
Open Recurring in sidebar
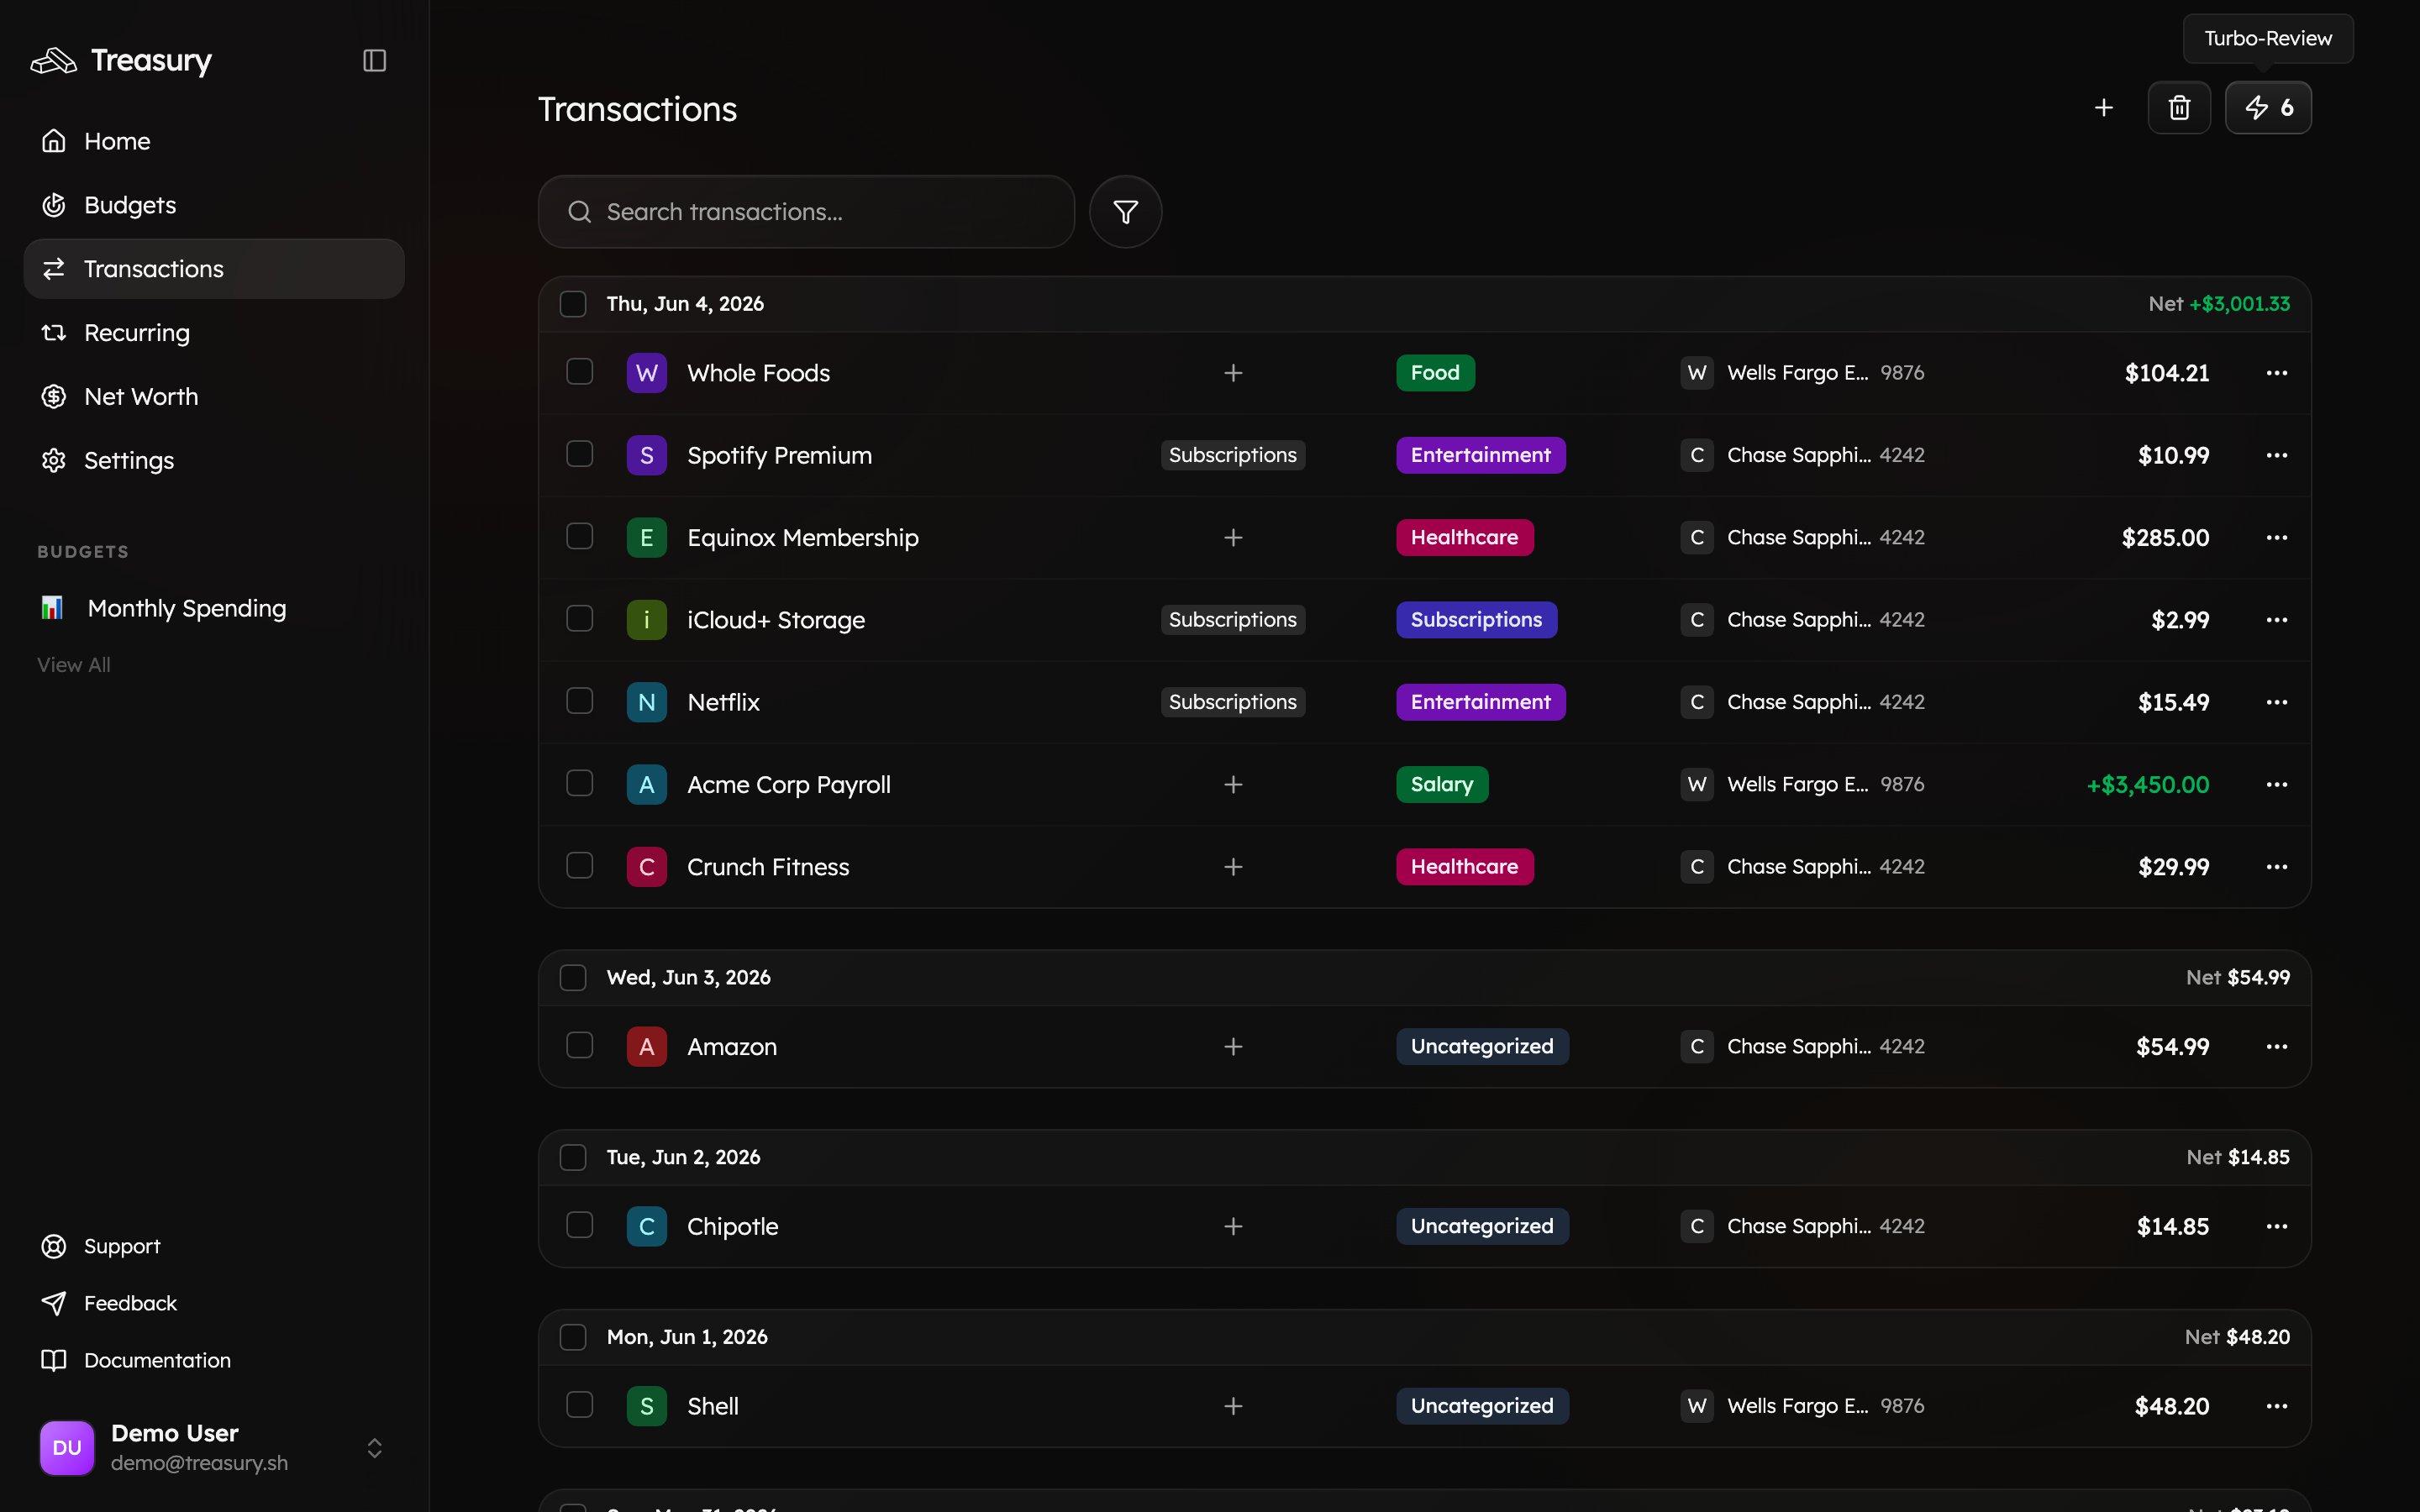coord(214,333)
